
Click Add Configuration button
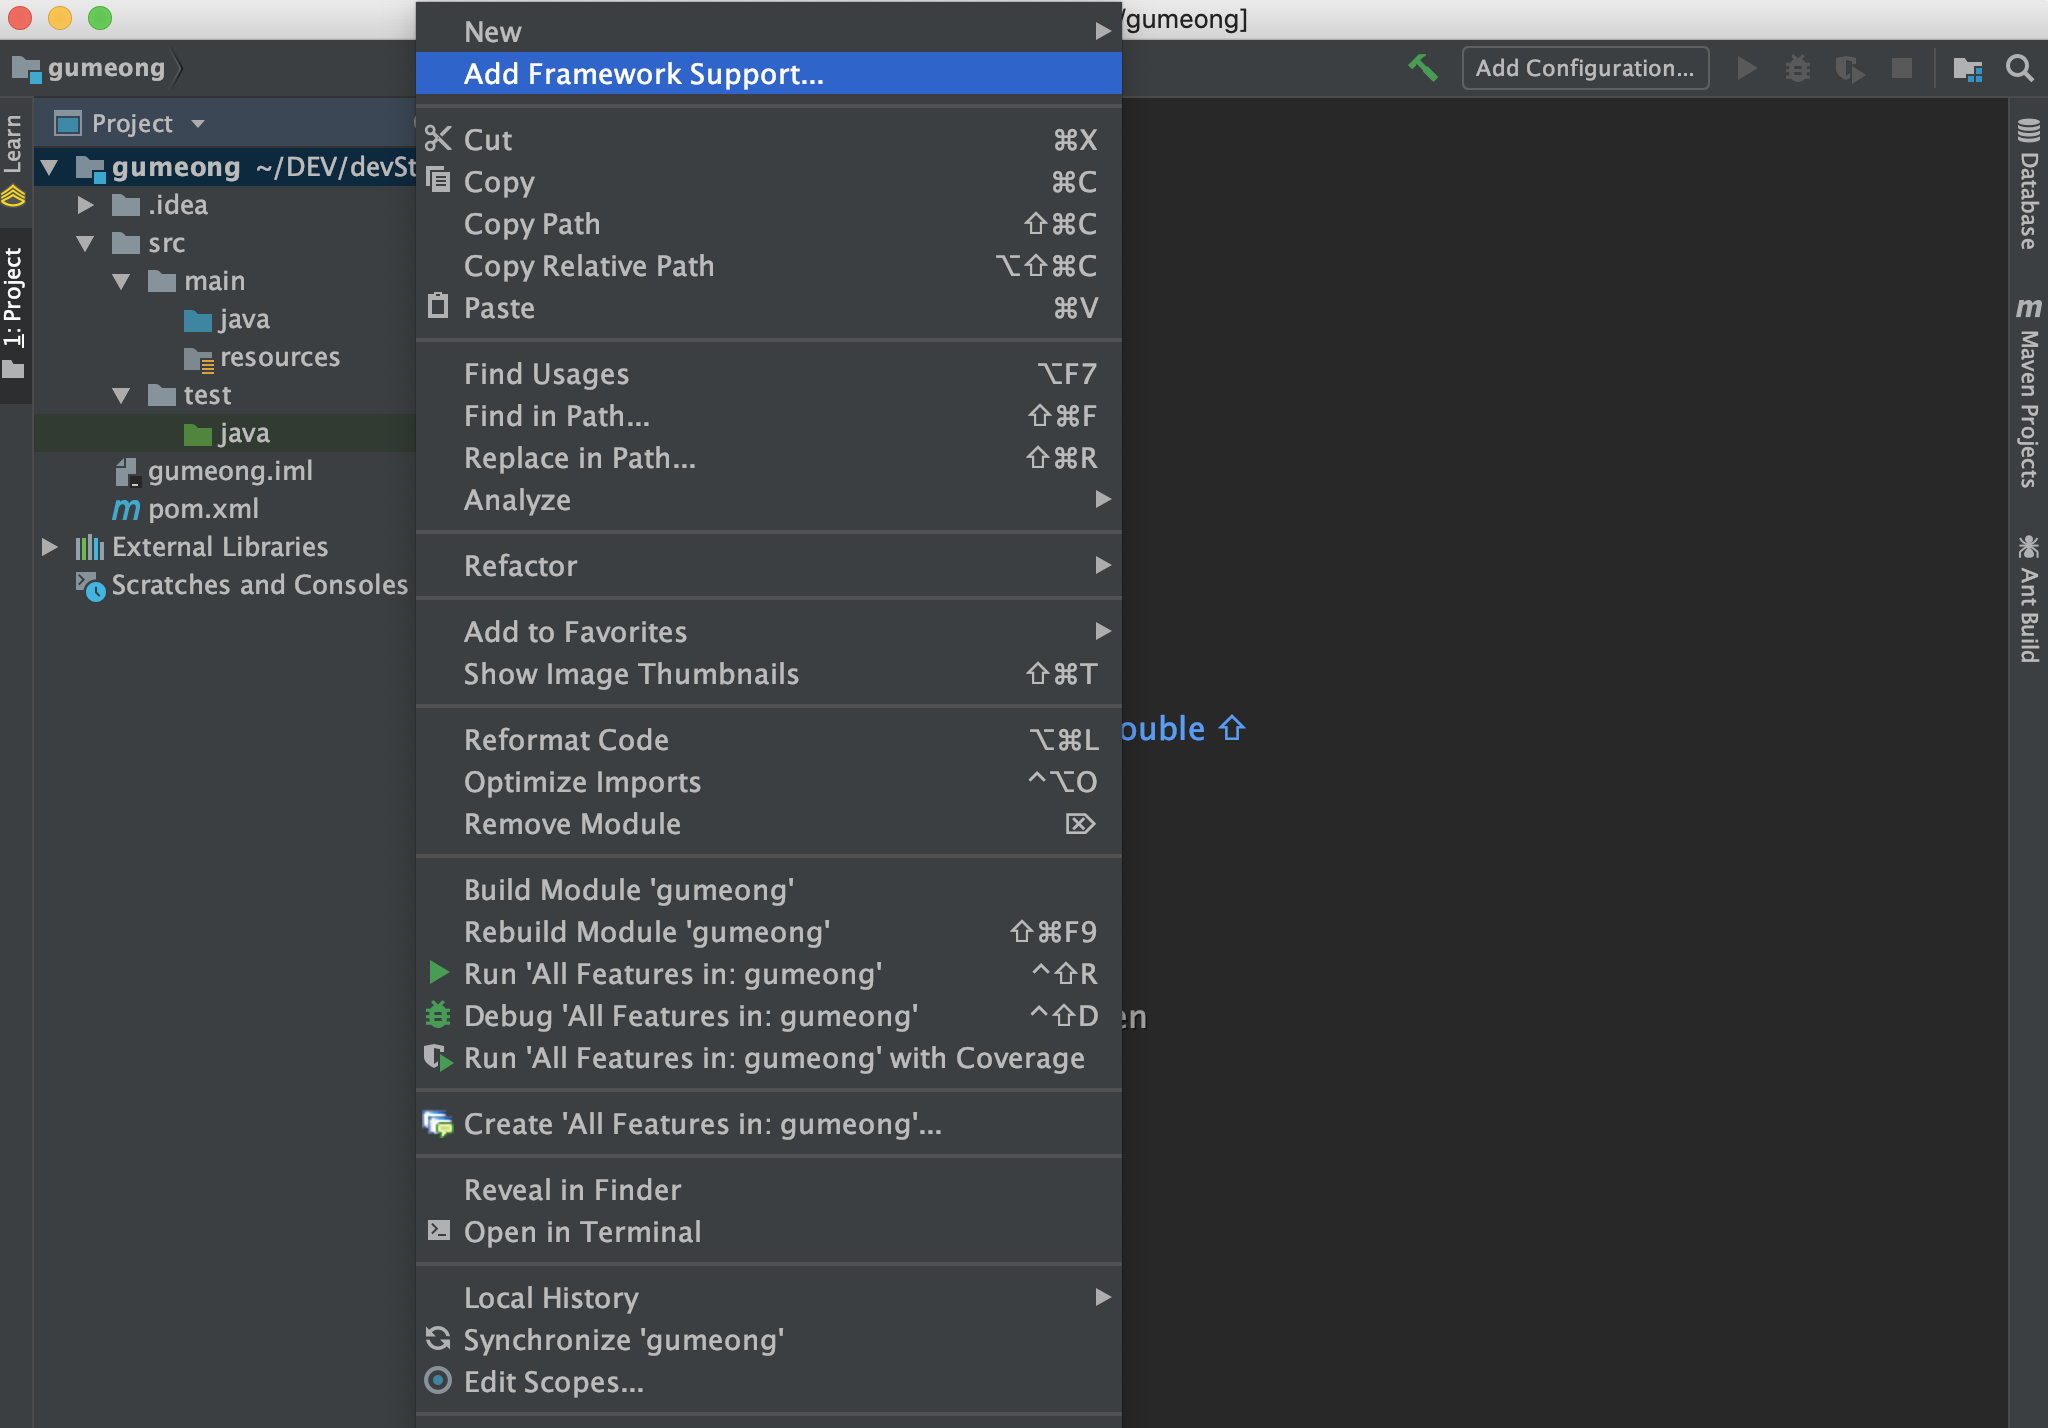coord(1584,68)
